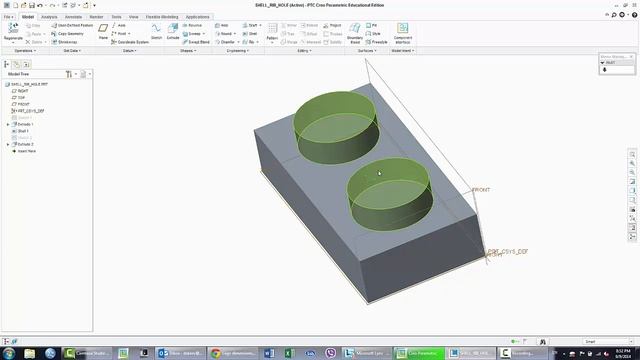Open the Shapes group dropdown

188,51
